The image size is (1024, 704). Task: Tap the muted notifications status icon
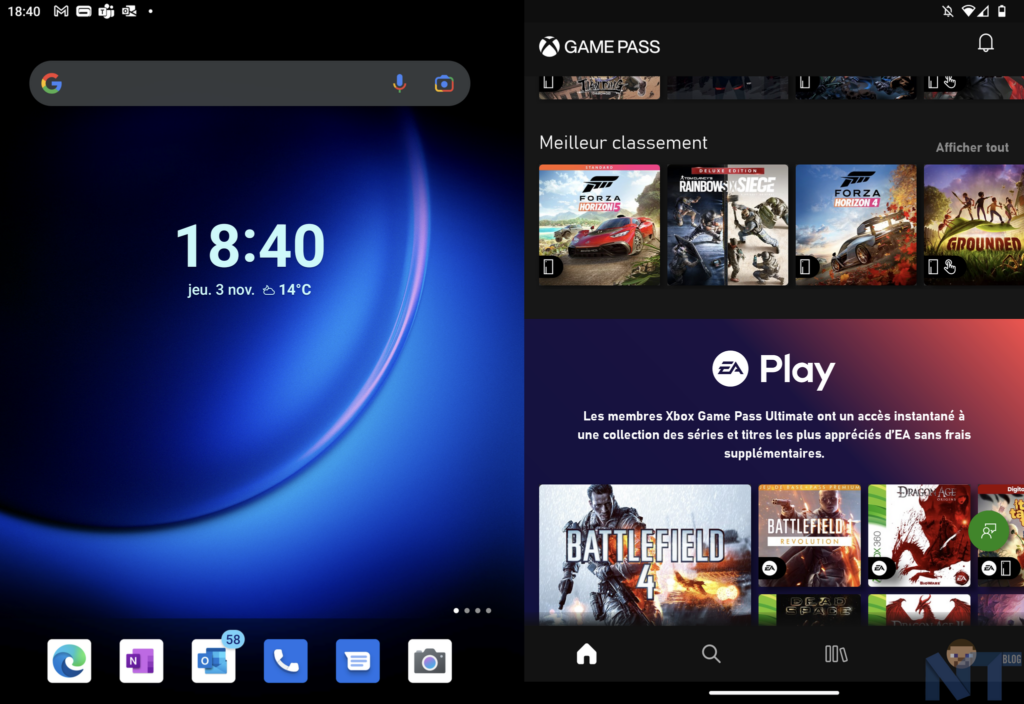click(948, 11)
